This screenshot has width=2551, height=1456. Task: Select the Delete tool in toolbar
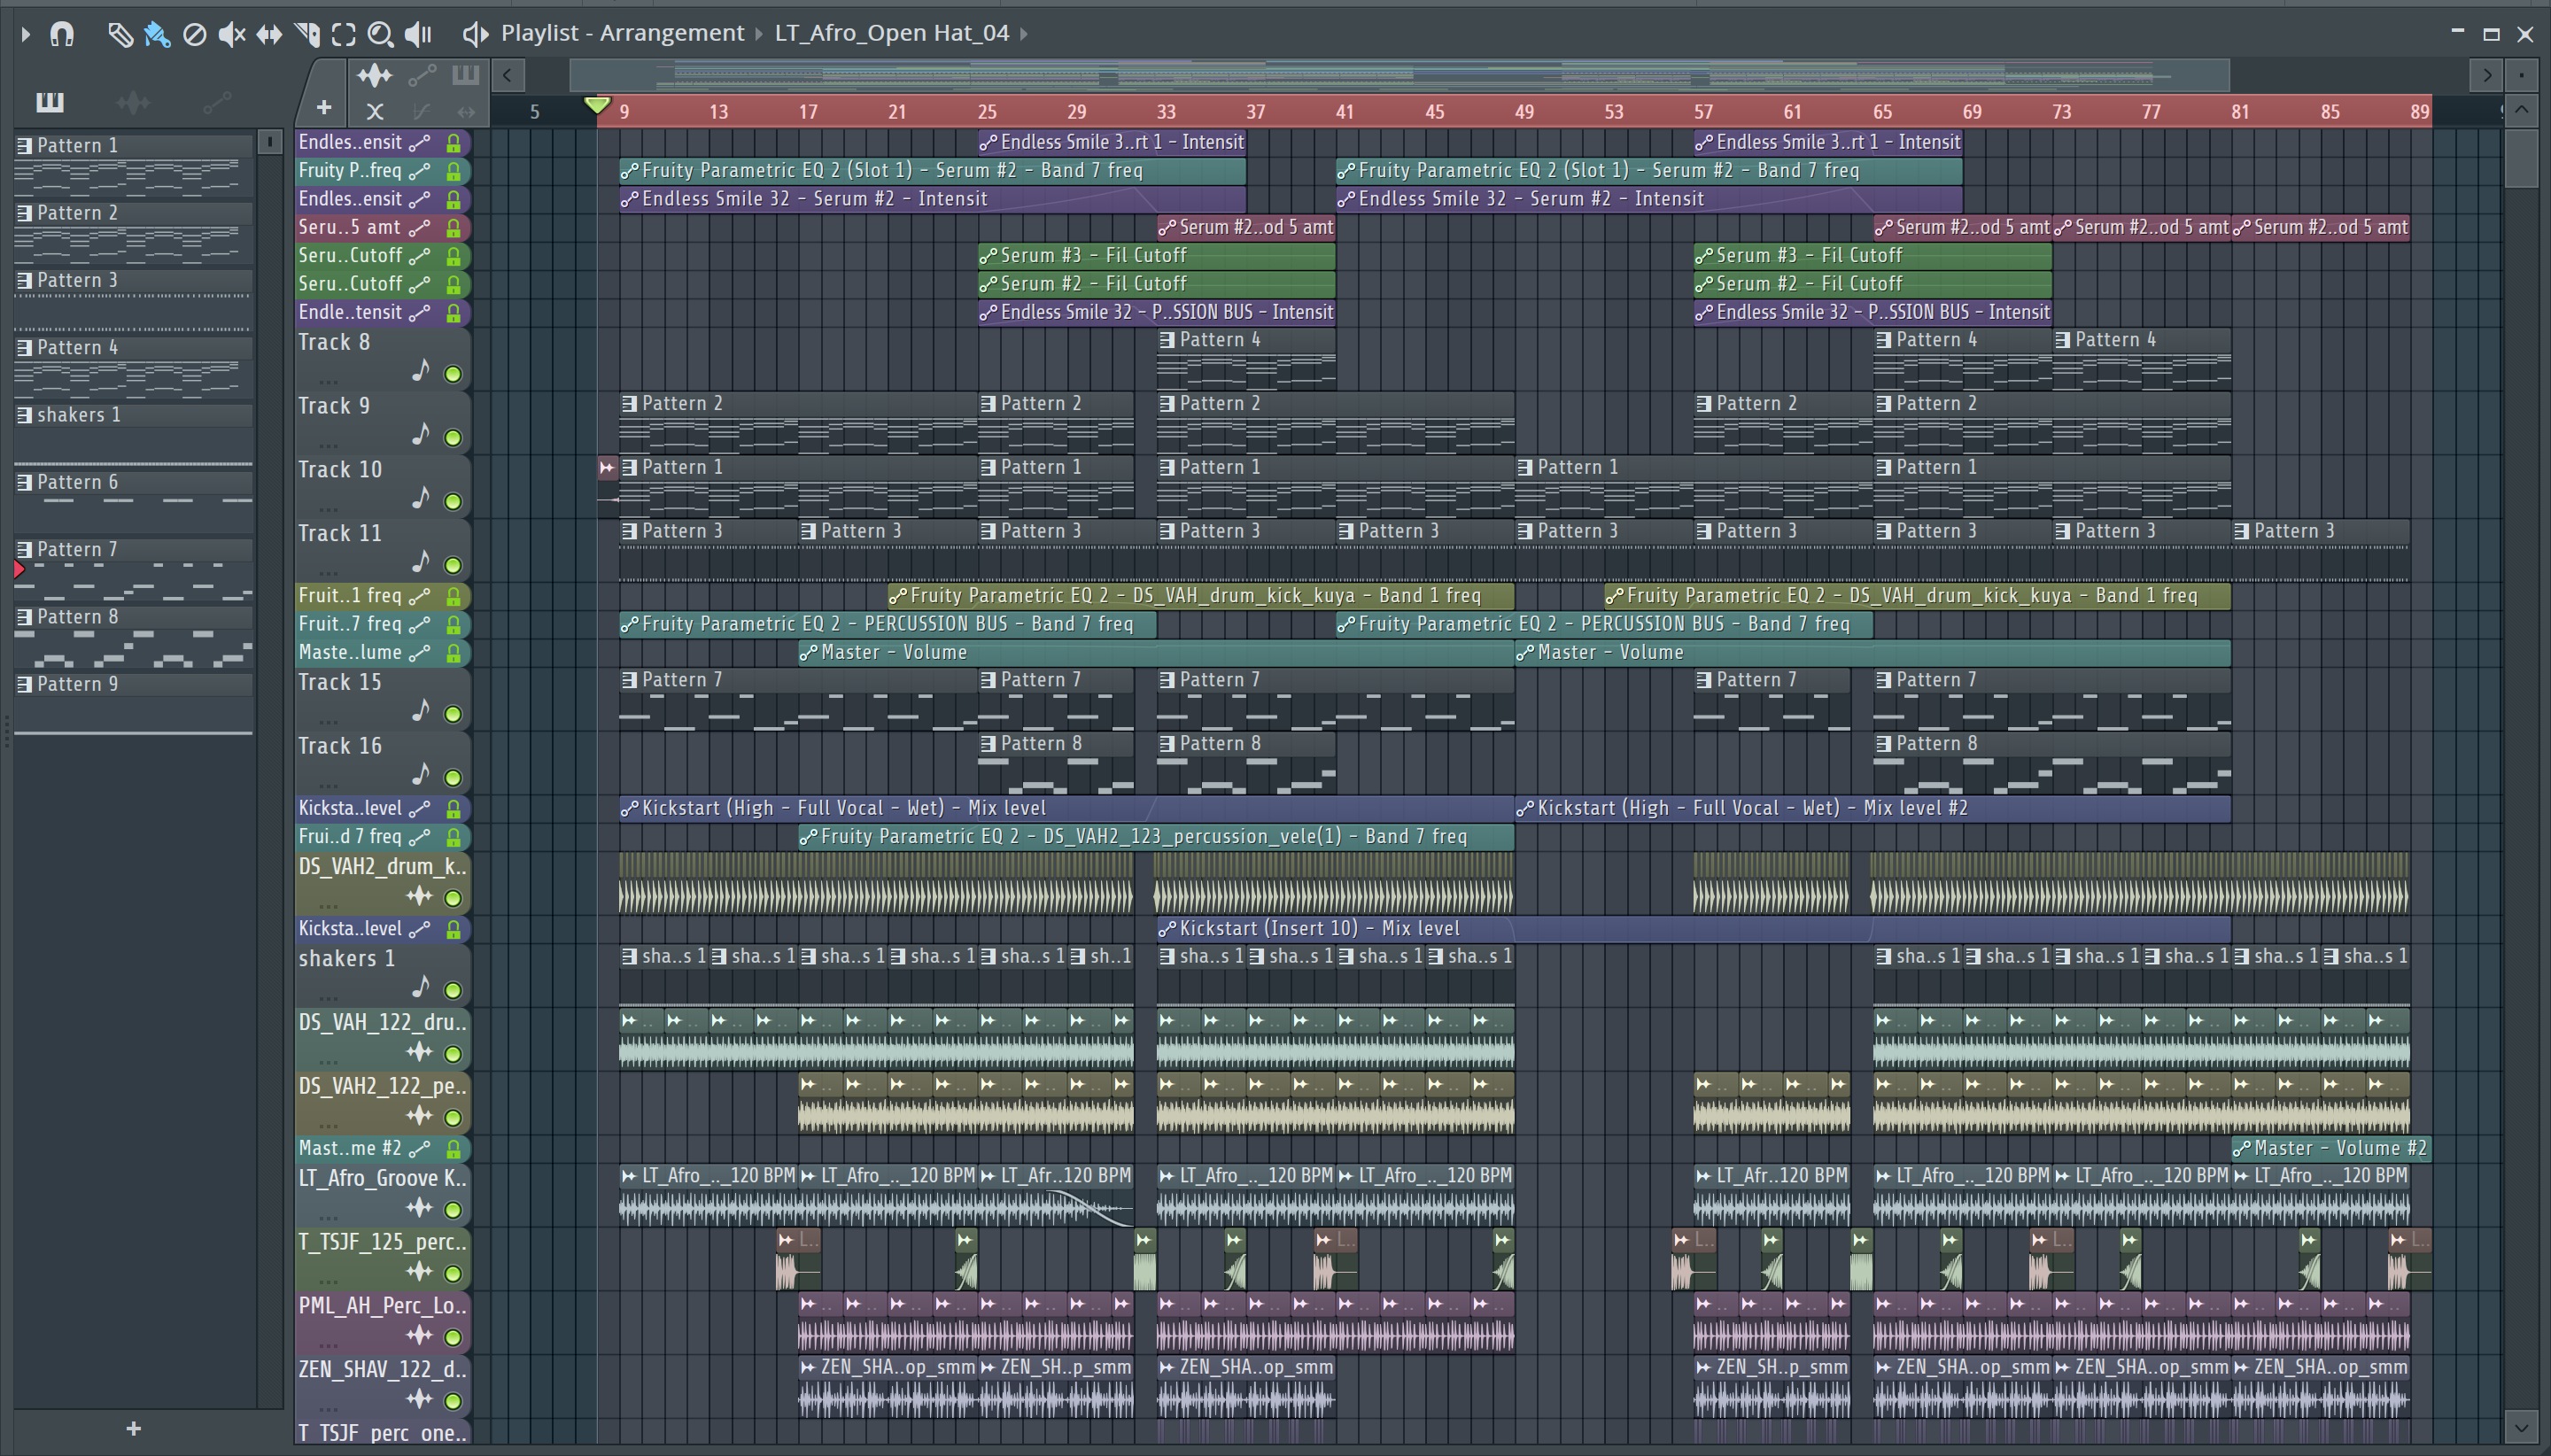tap(195, 34)
